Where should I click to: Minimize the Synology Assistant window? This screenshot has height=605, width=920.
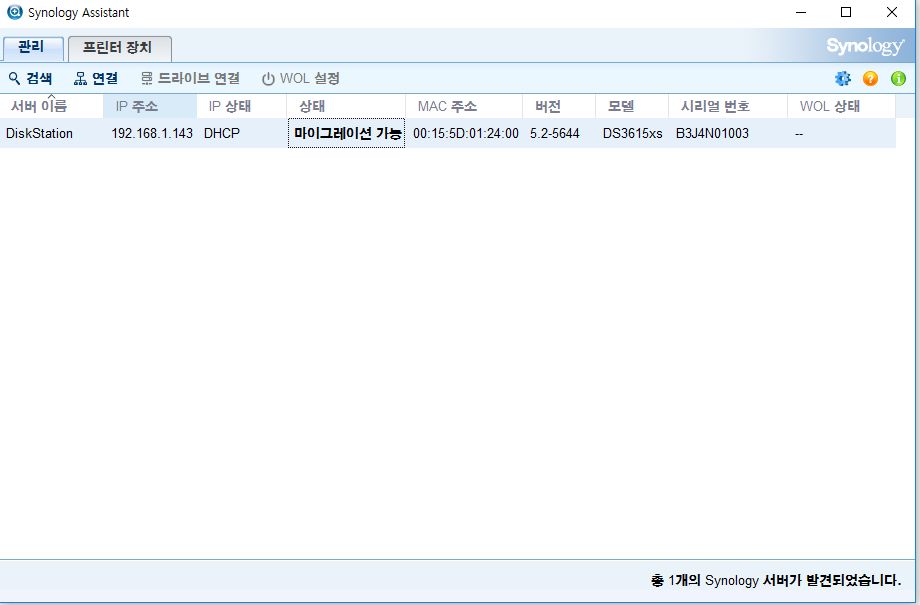[801, 12]
